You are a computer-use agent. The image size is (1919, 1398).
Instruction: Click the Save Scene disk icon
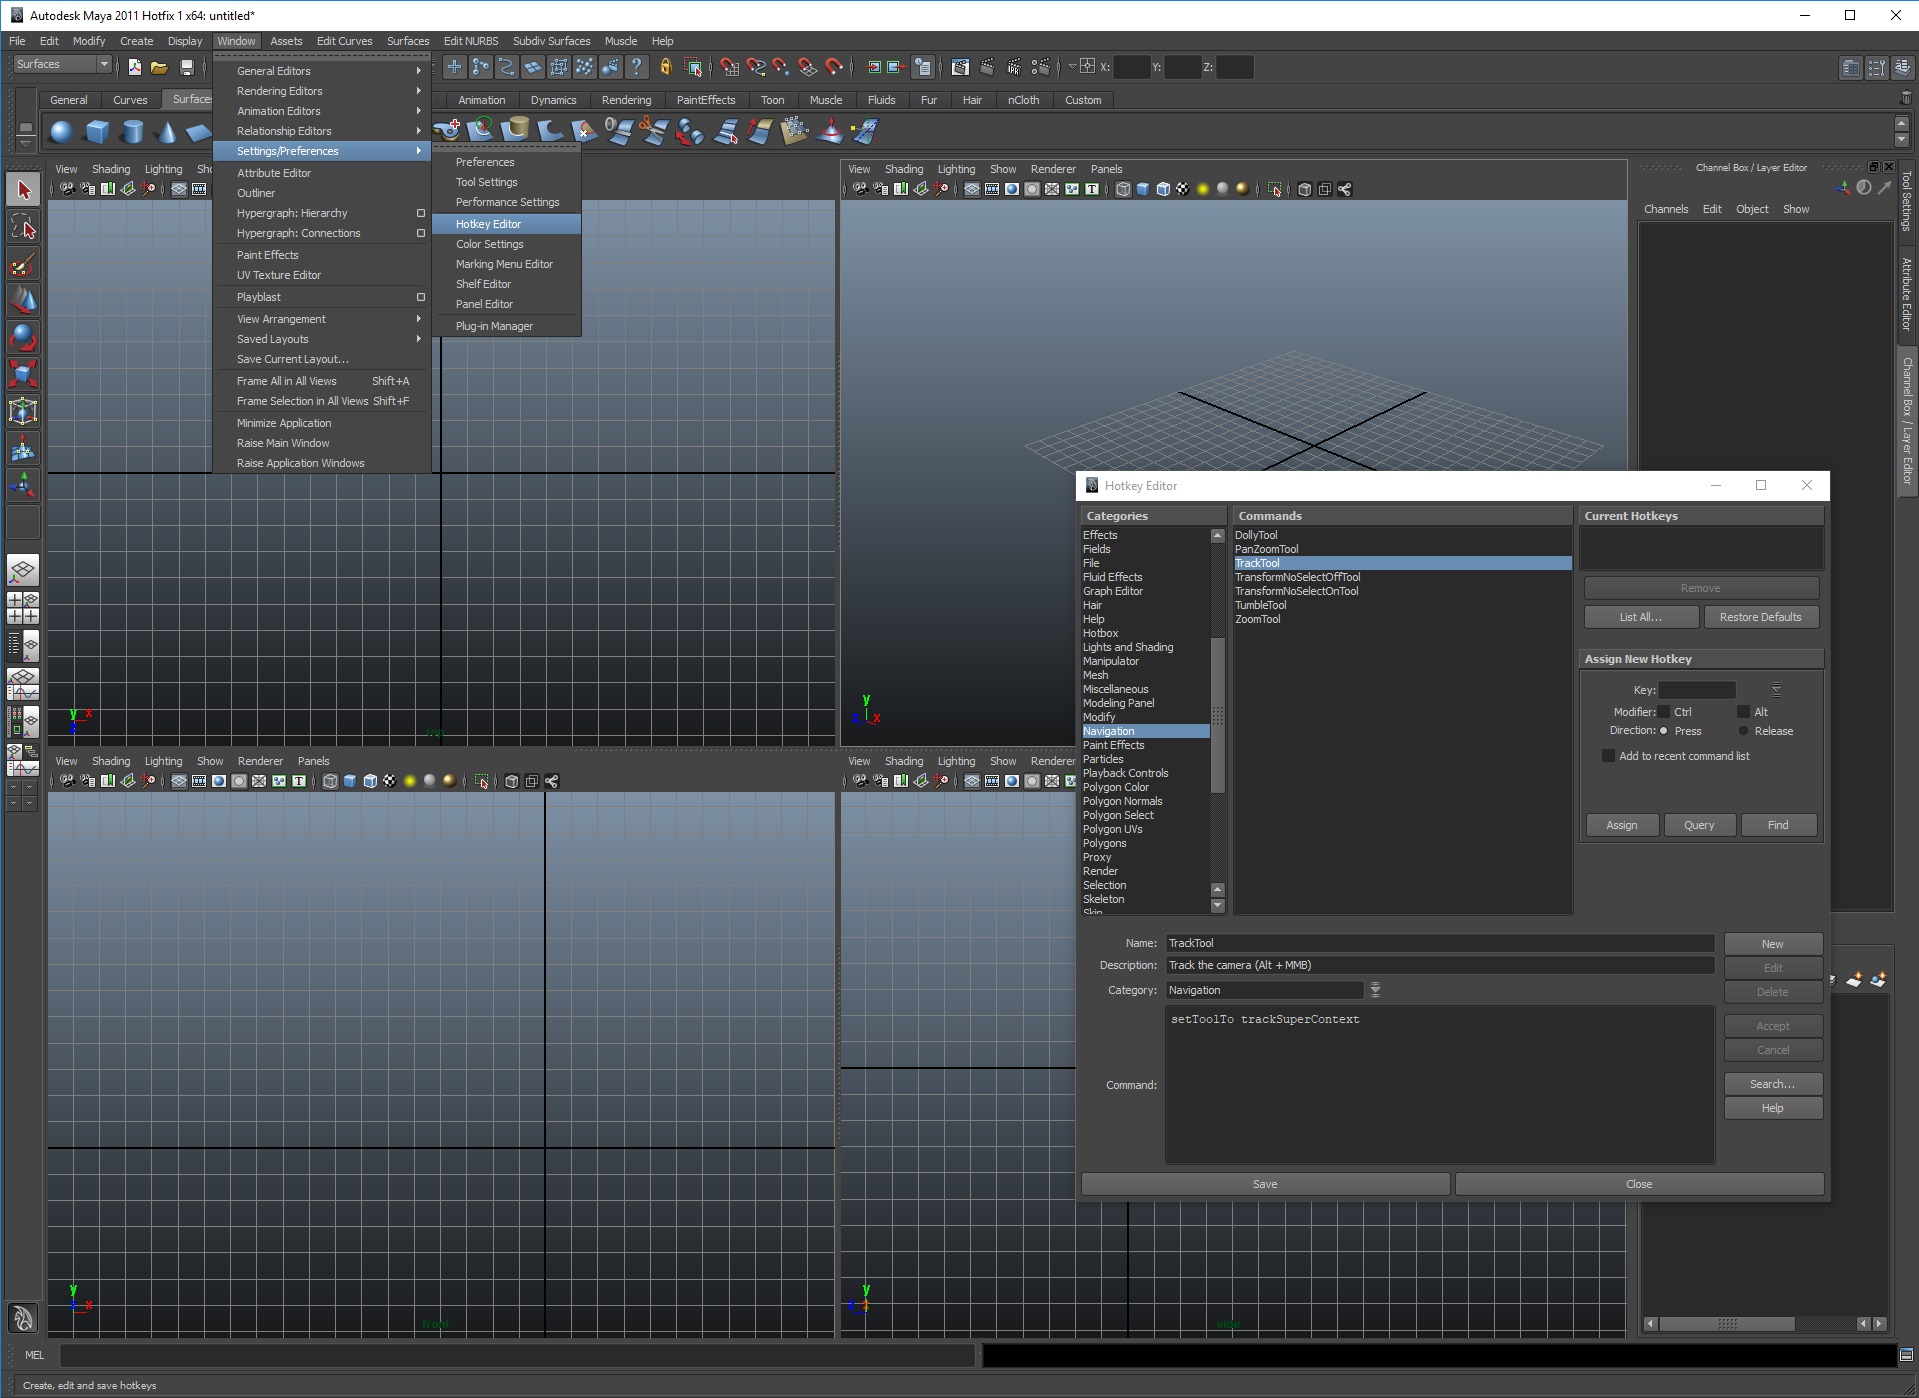click(x=186, y=67)
